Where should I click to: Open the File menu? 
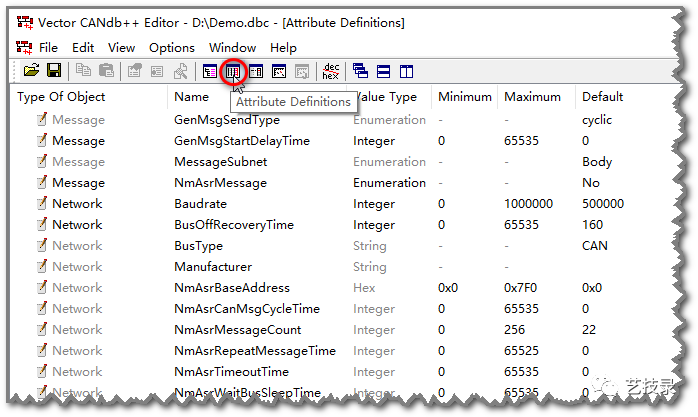coord(48,48)
